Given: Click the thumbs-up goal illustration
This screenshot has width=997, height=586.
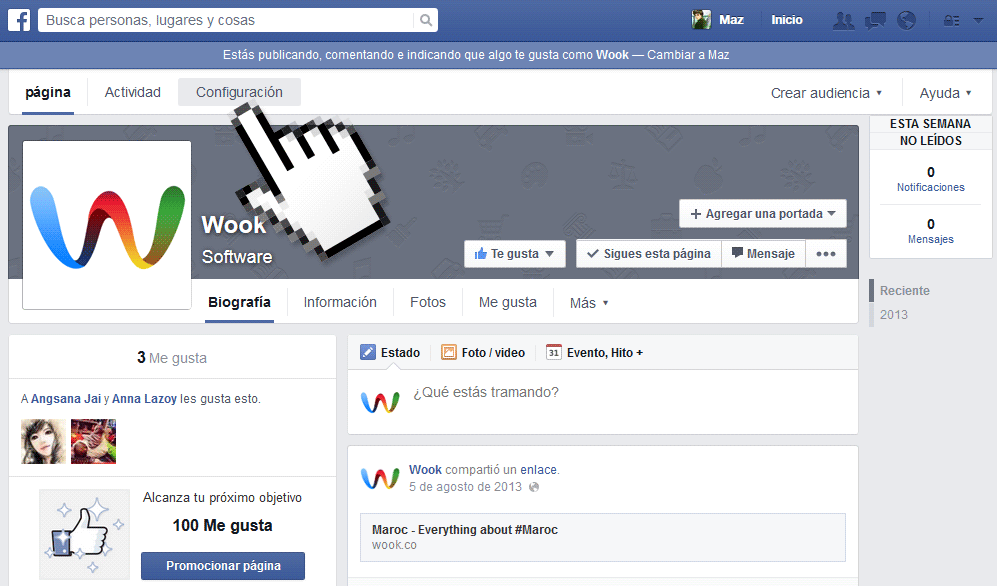Looking at the screenshot, I should [85, 535].
